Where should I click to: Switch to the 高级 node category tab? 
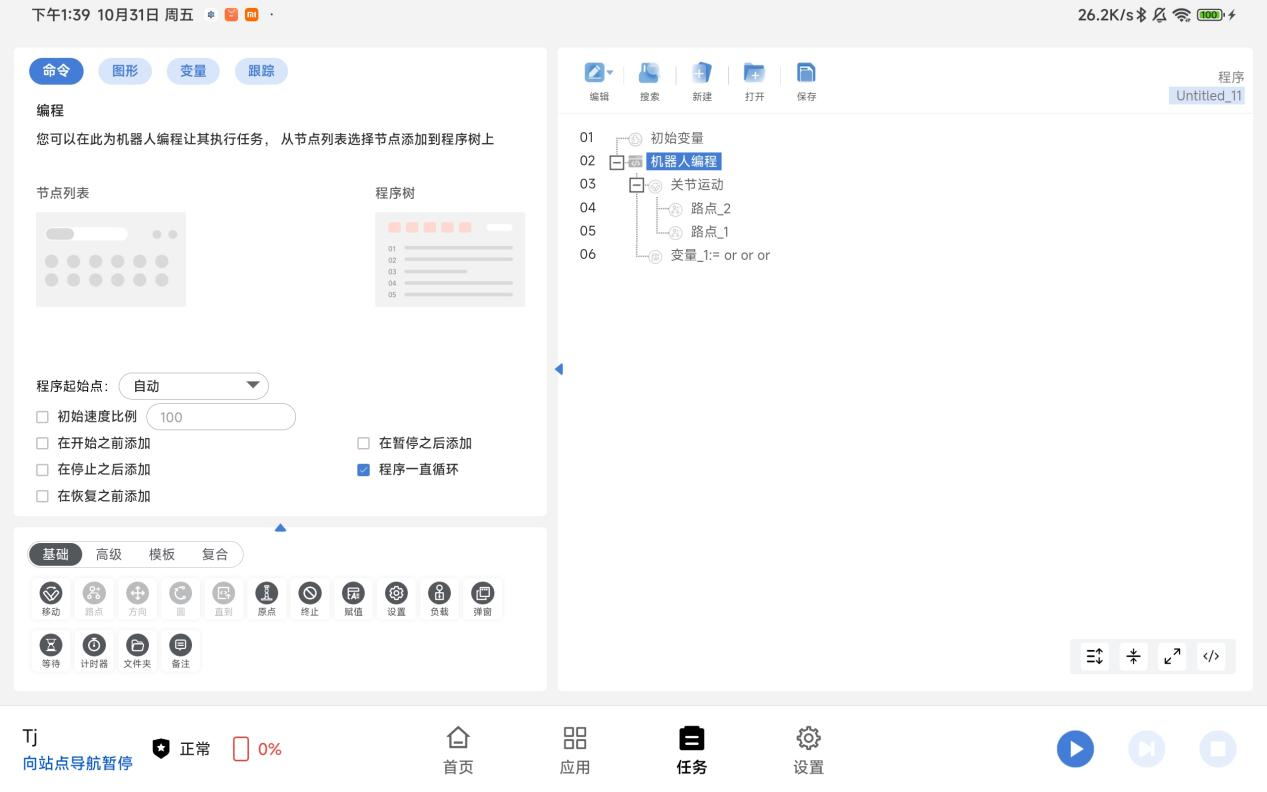pyautogui.click(x=109, y=554)
